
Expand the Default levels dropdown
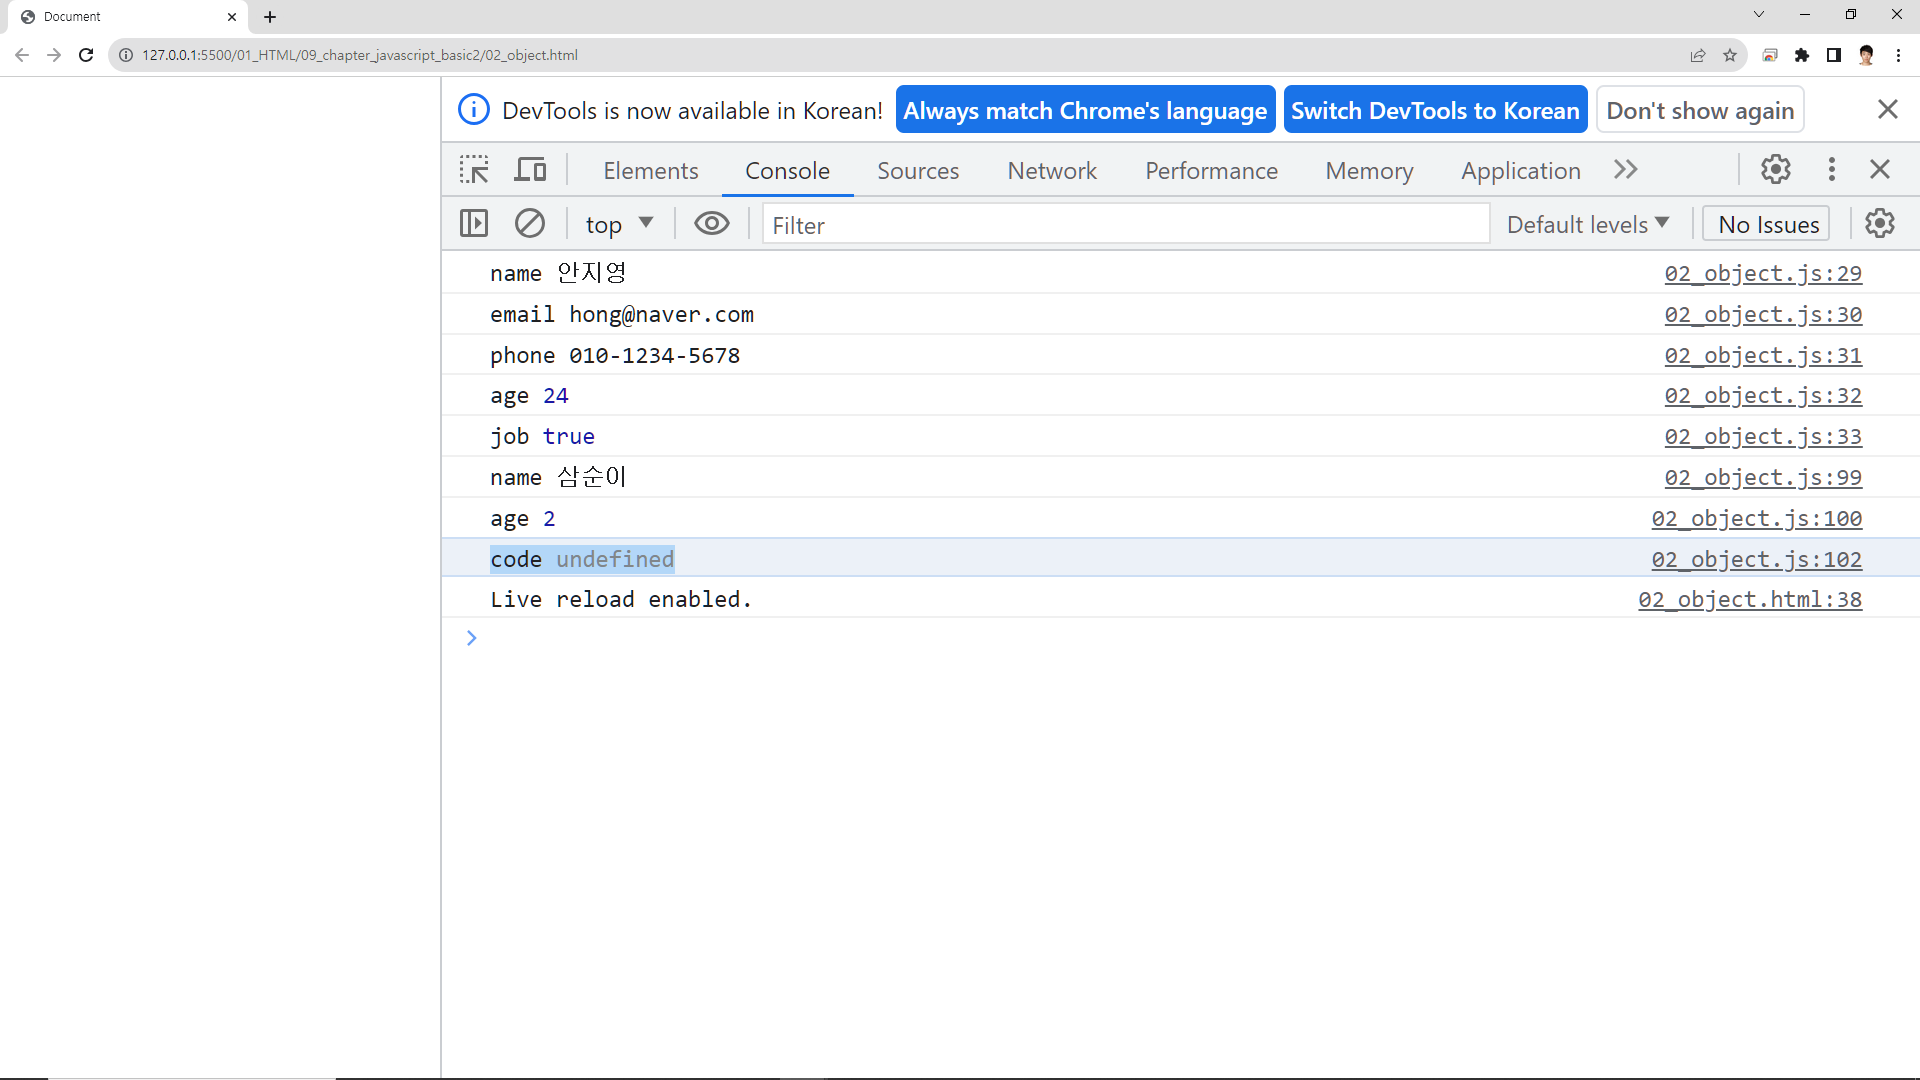1588,224
